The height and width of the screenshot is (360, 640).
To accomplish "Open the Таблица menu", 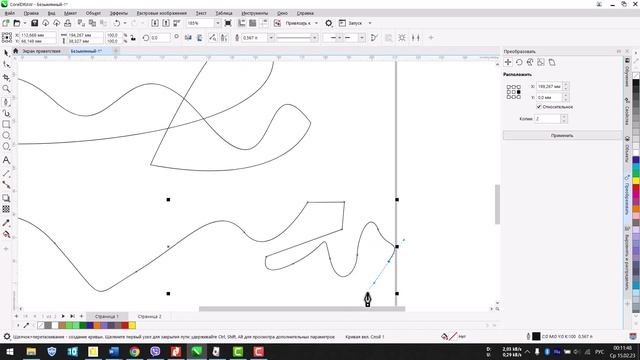I will (x=224, y=13).
